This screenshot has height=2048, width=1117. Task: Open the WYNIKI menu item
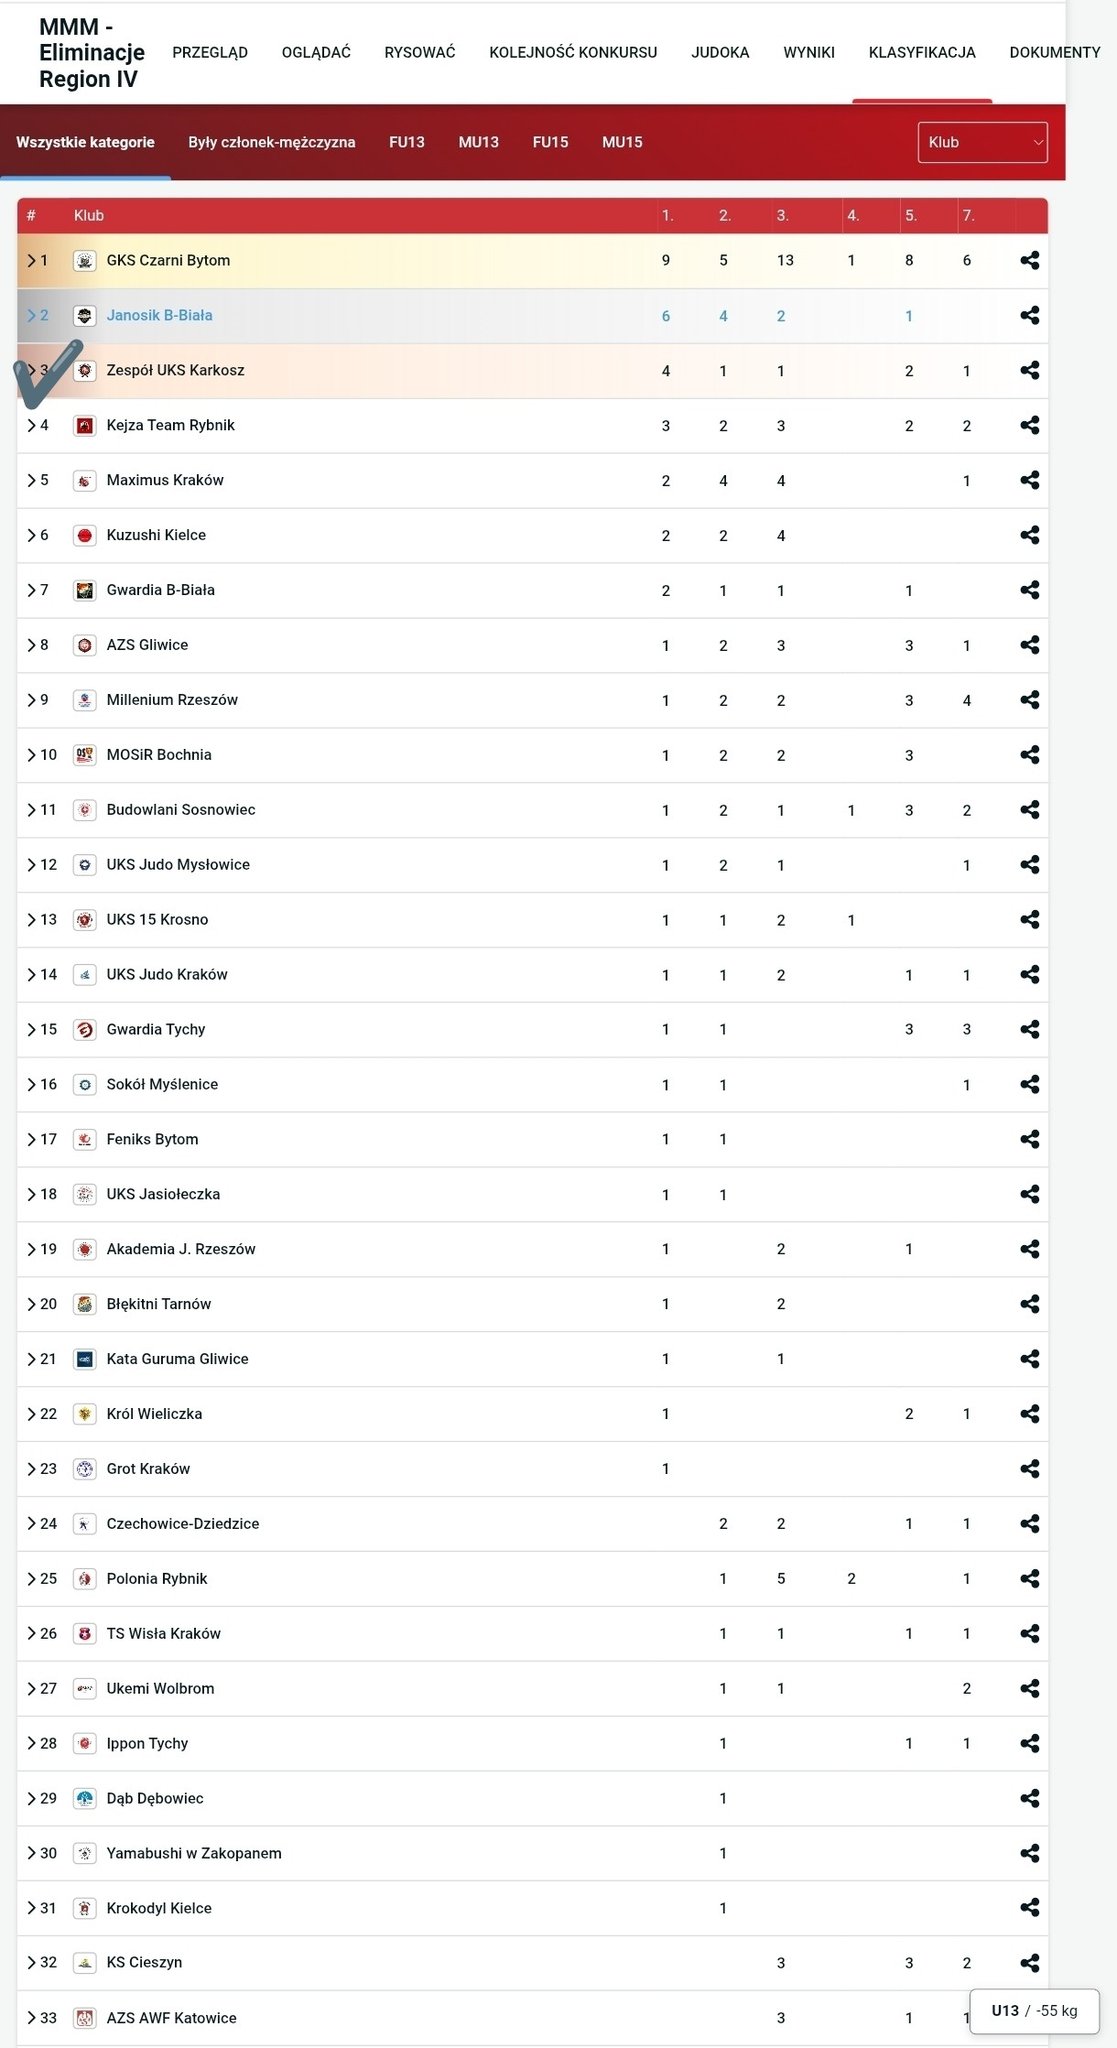pos(808,52)
